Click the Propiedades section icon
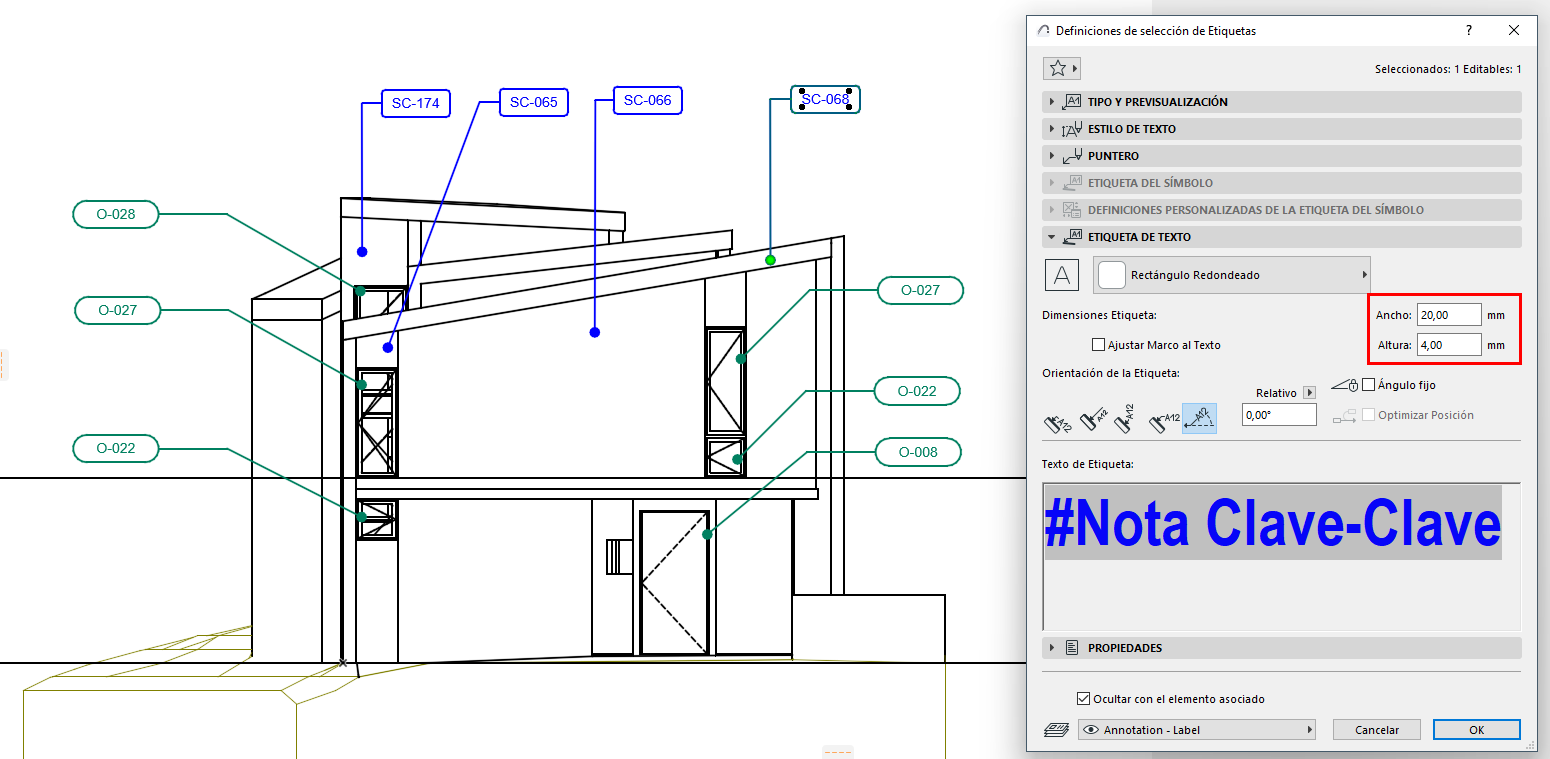This screenshot has width=1550, height=759. (1071, 648)
